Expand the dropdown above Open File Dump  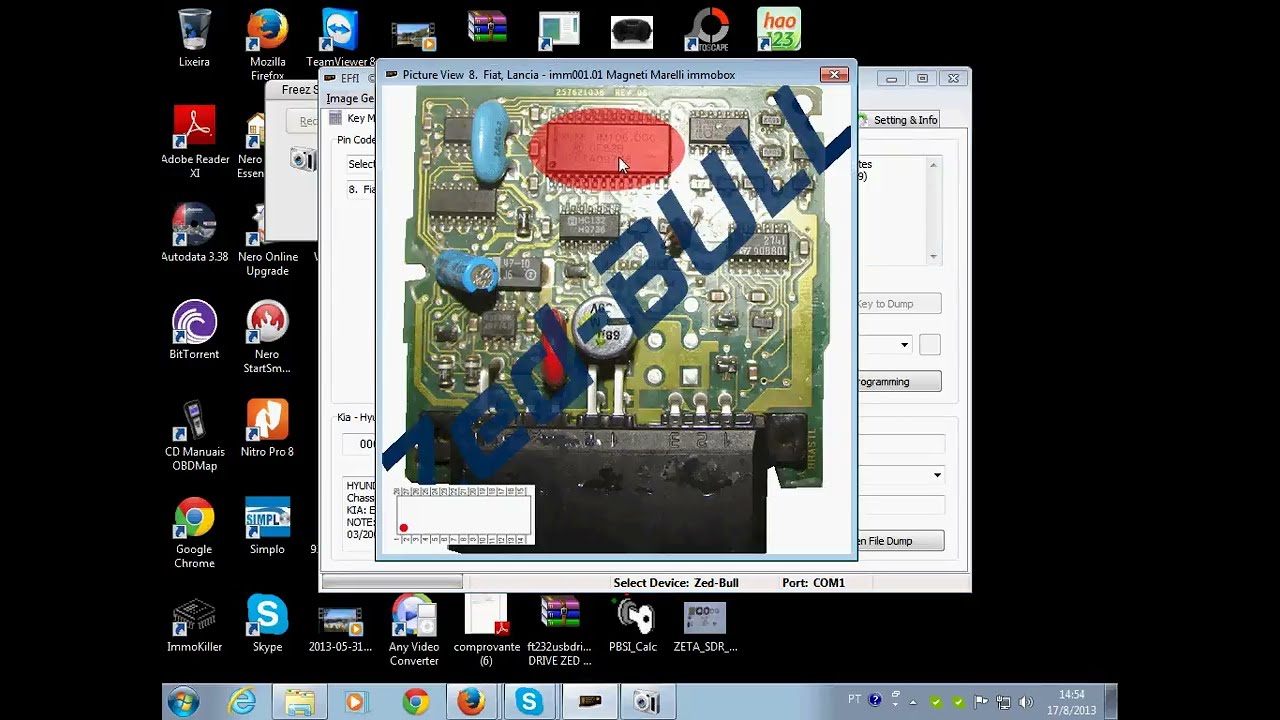pyautogui.click(x=937, y=475)
